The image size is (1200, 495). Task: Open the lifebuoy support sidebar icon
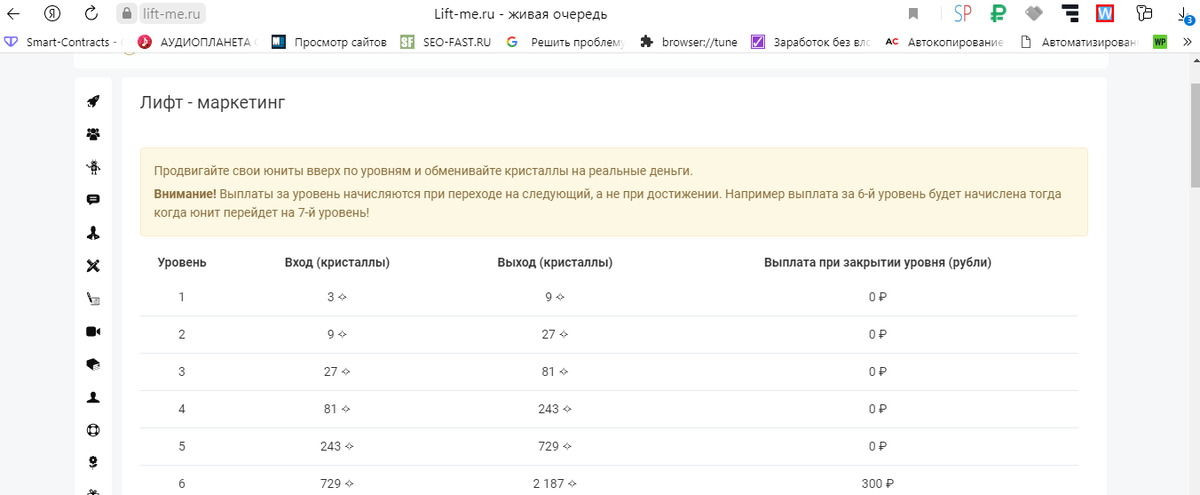93,430
